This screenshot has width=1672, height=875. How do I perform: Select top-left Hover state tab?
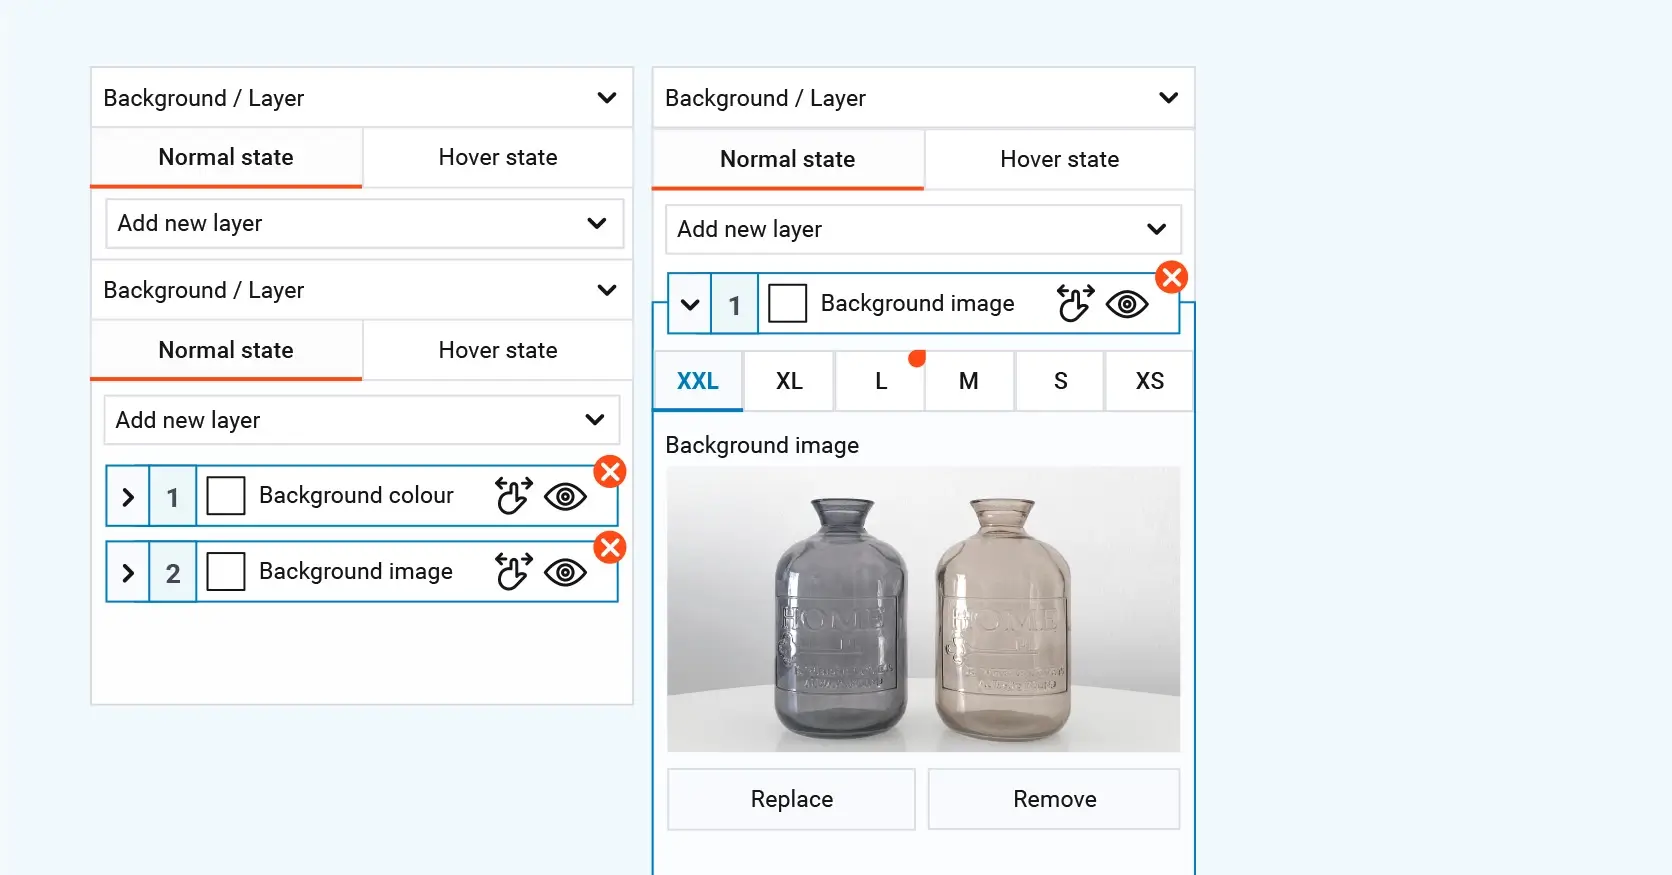498,158
